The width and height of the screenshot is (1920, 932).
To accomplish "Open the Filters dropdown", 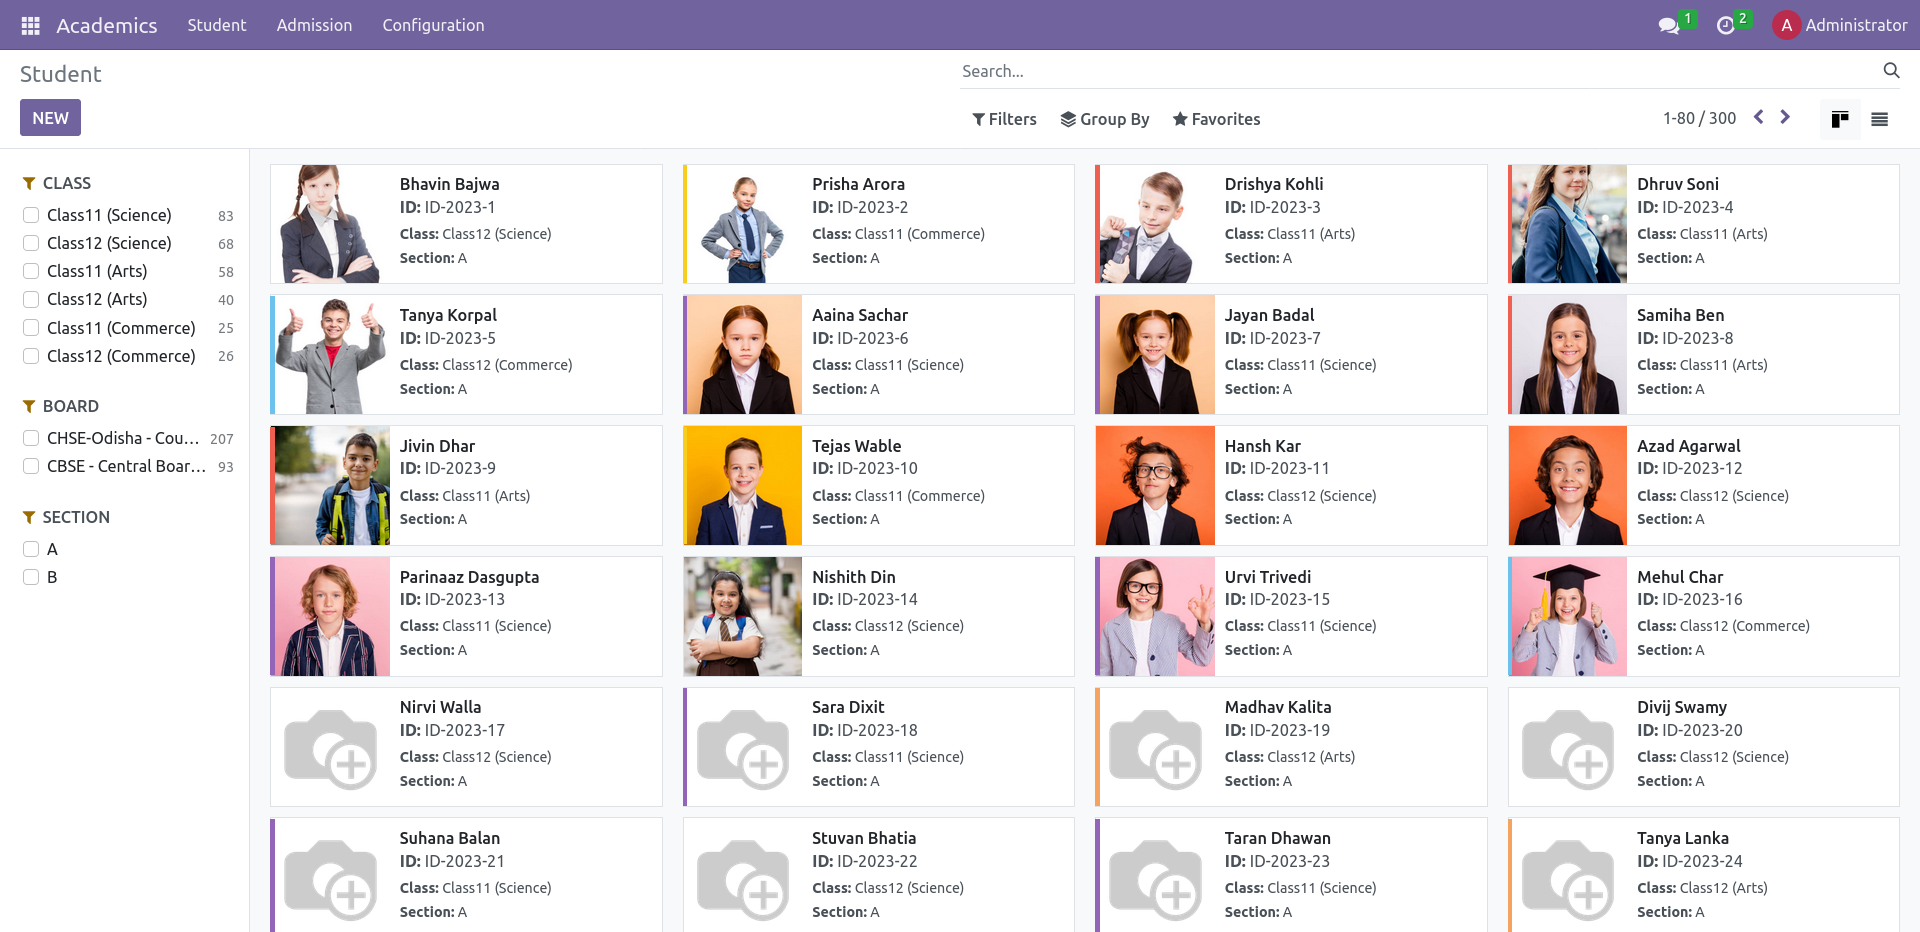I will pyautogui.click(x=1004, y=119).
